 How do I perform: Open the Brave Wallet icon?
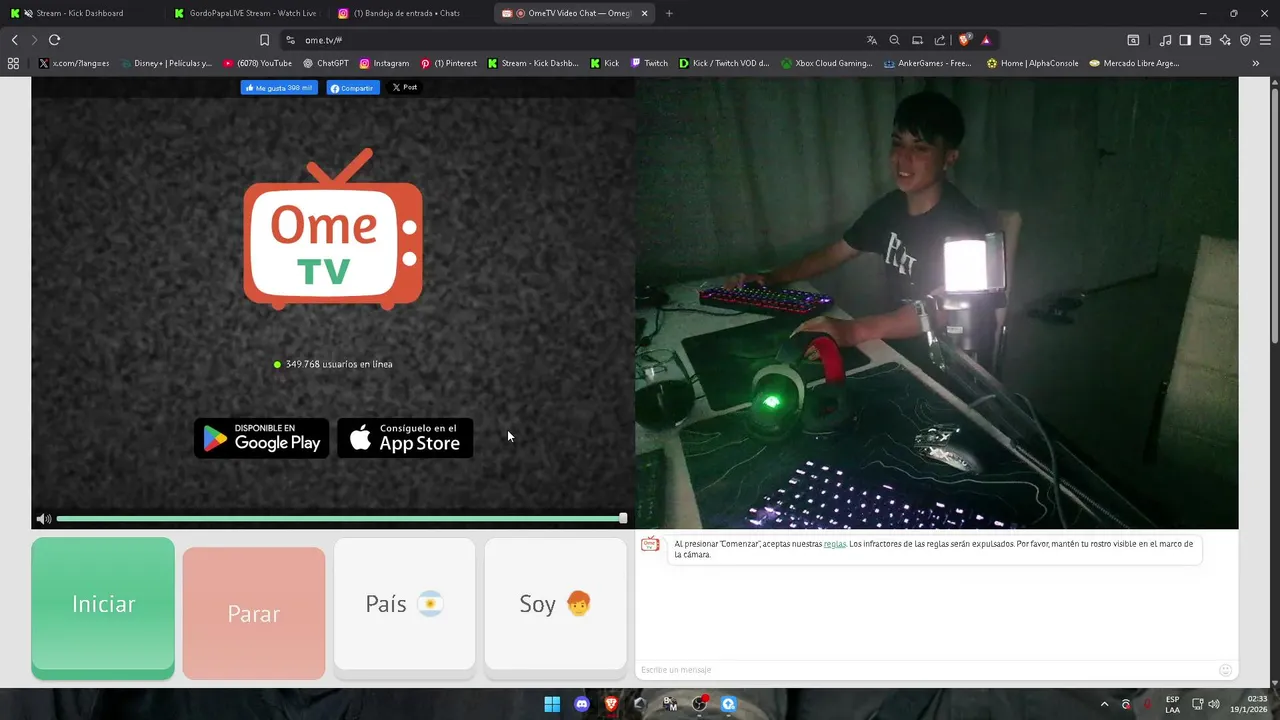pyautogui.click(x=1205, y=40)
